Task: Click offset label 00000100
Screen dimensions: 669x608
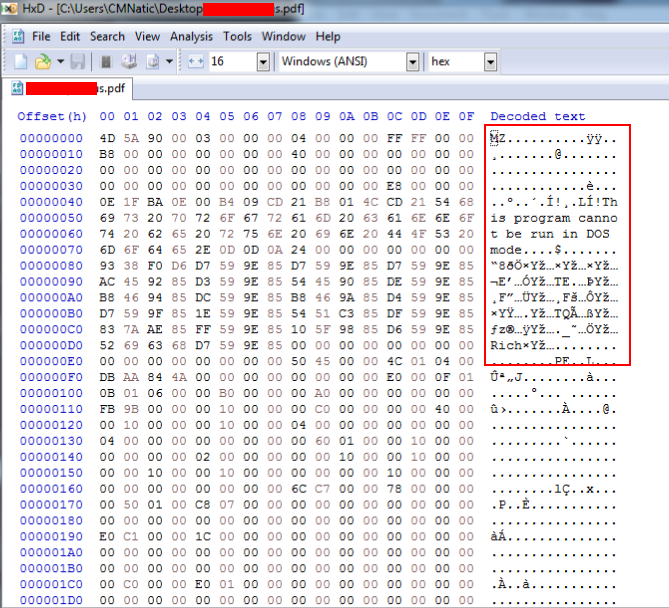Action: click(x=51, y=393)
